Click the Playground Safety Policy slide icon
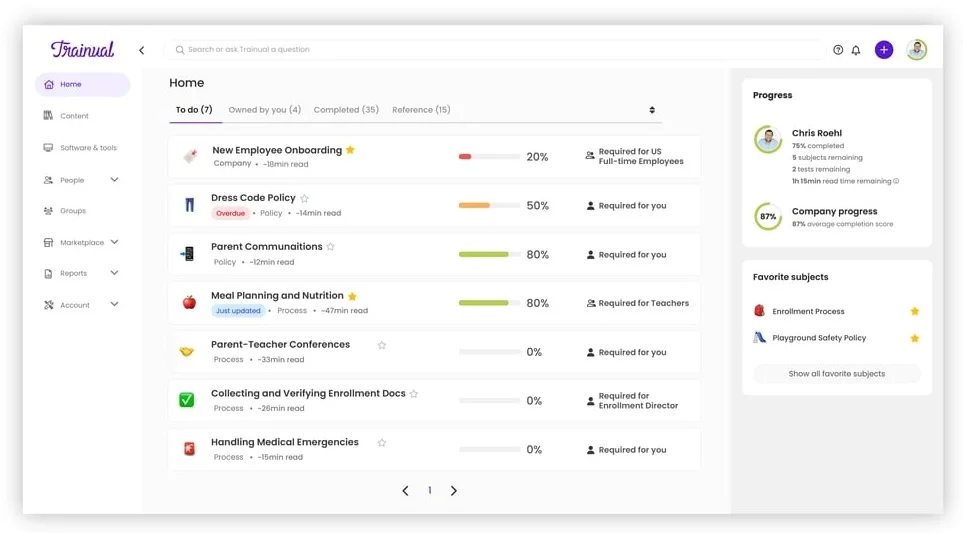The width and height of the screenshot is (963, 533). (760, 337)
